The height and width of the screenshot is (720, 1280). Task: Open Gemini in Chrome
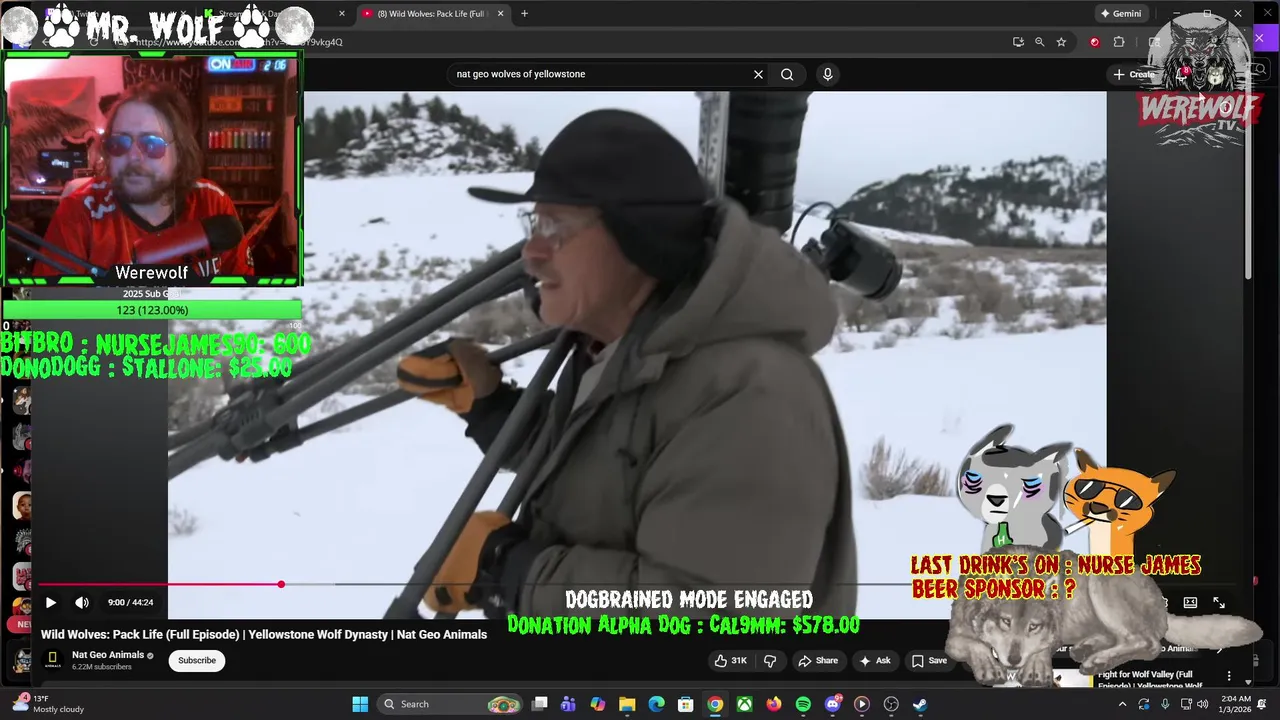1121,14
